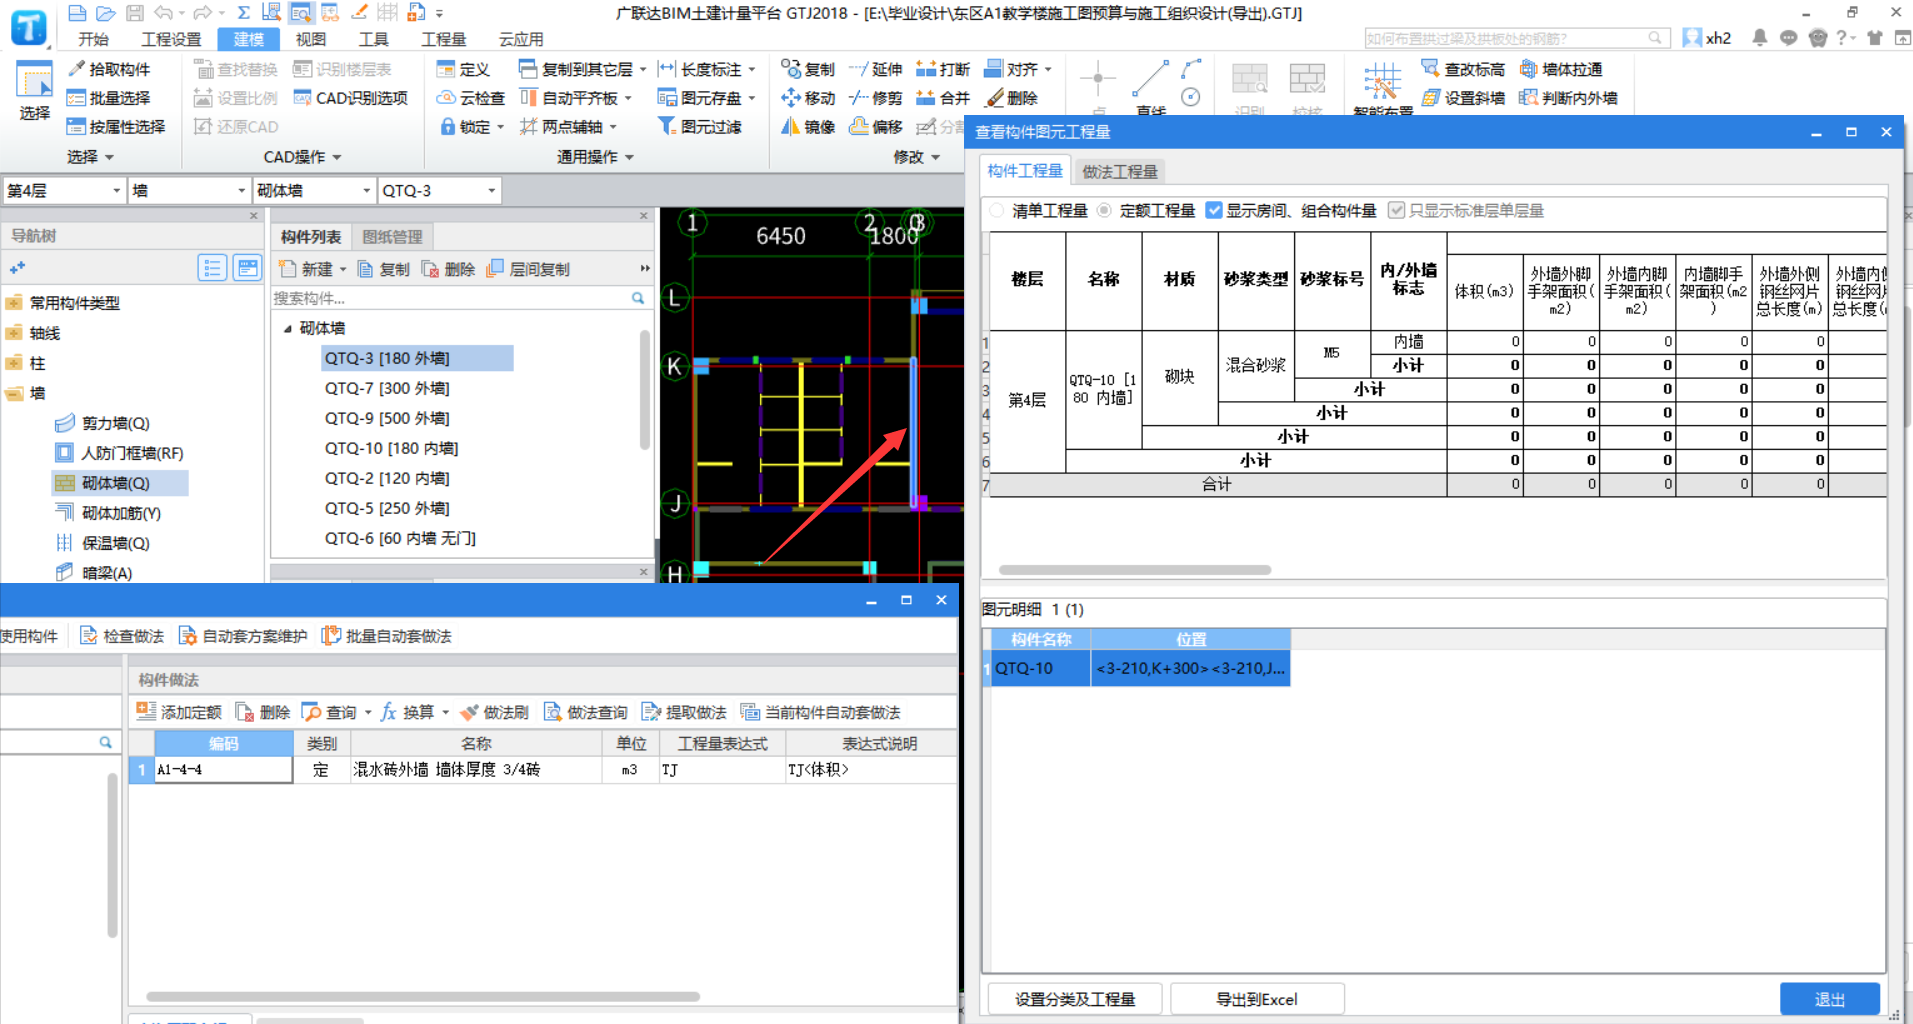The height and width of the screenshot is (1024, 1913).
Task: Select 清单工程量 radio button
Action: pyautogui.click(x=997, y=211)
